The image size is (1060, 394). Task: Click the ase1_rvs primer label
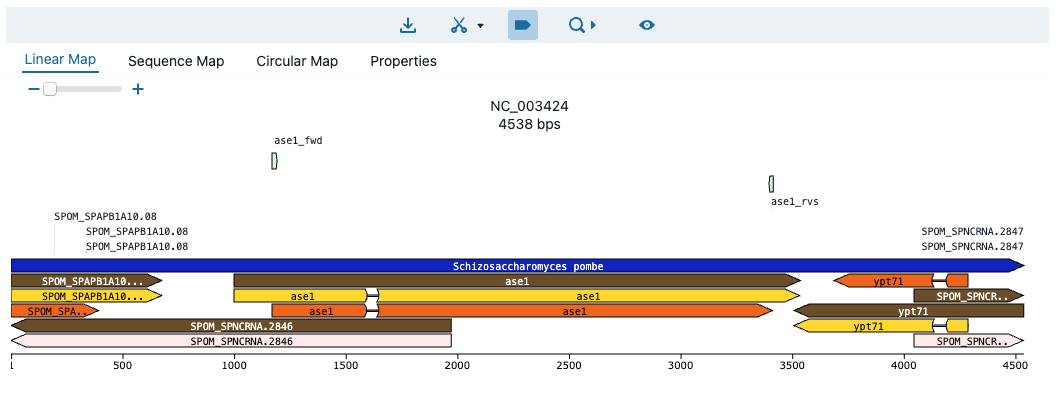(795, 201)
